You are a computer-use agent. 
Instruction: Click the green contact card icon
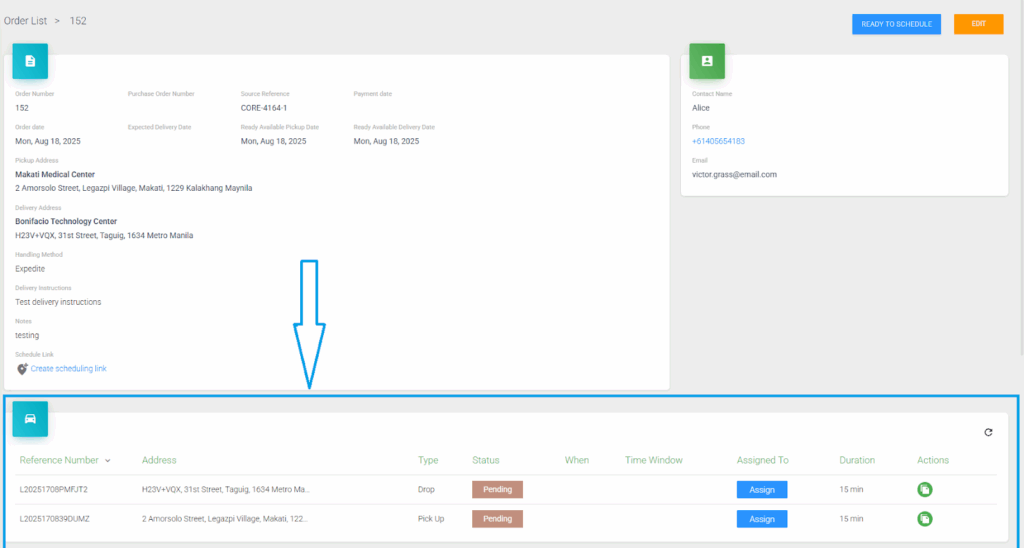coord(707,61)
